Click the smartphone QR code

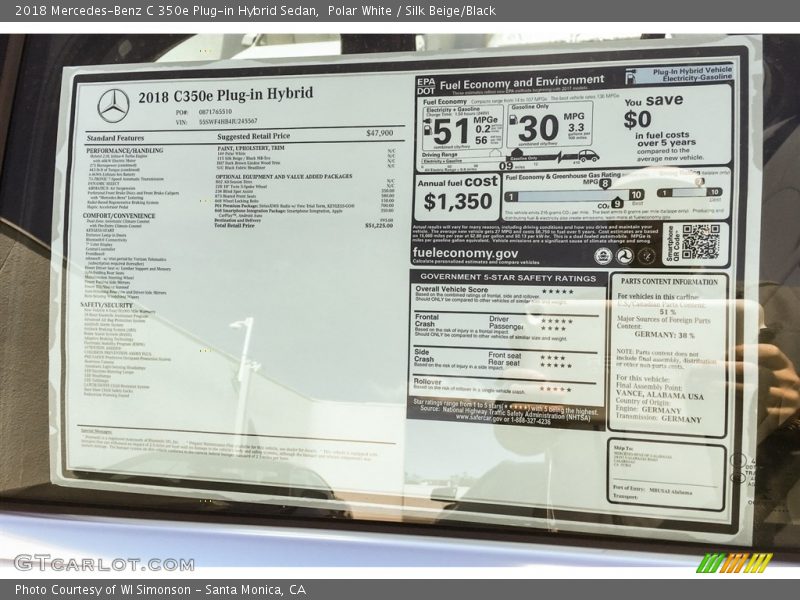[x=701, y=242]
